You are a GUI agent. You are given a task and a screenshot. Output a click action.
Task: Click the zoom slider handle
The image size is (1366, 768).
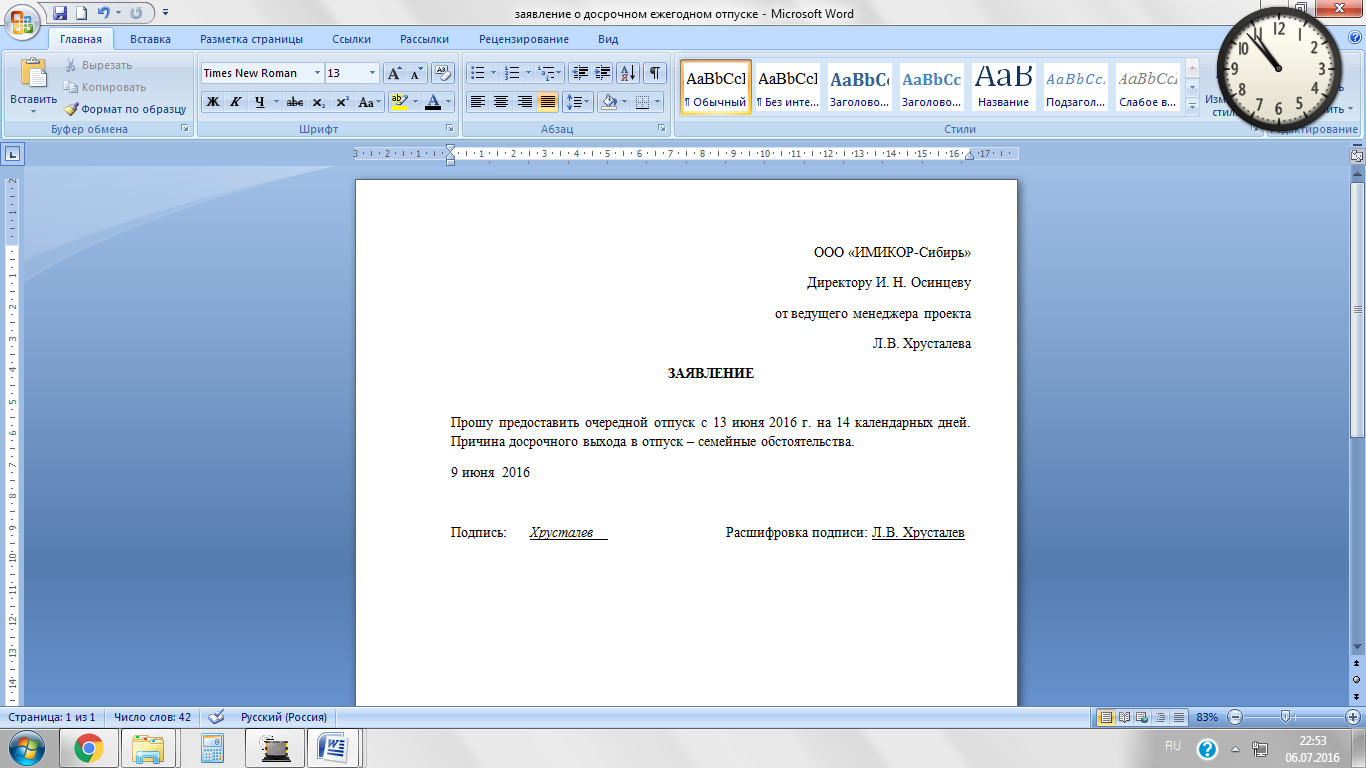1285,717
